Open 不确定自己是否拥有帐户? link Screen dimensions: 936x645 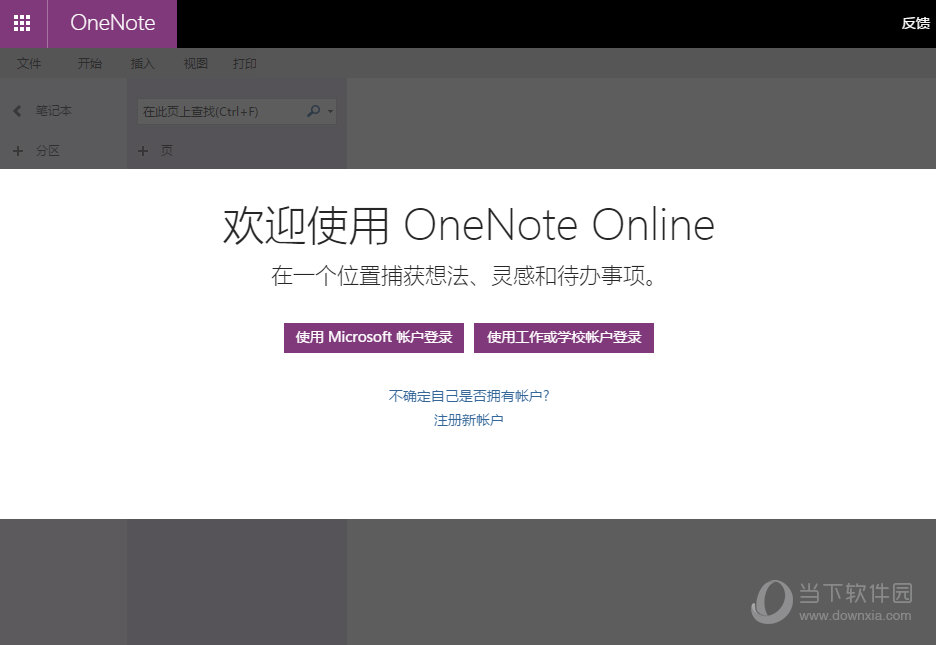(469, 396)
